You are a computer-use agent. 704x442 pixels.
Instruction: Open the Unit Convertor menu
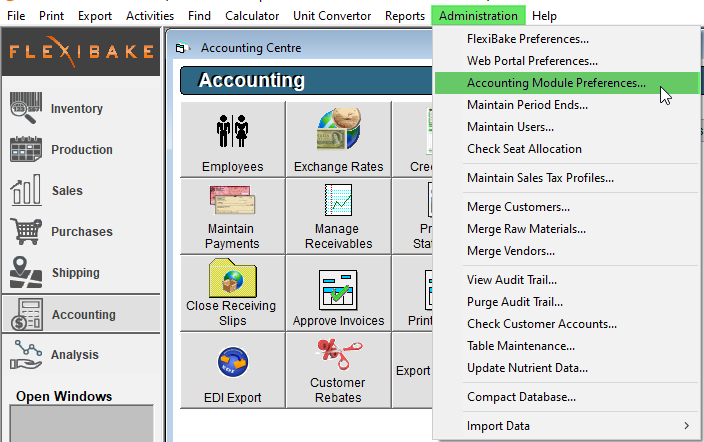tap(332, 16)
